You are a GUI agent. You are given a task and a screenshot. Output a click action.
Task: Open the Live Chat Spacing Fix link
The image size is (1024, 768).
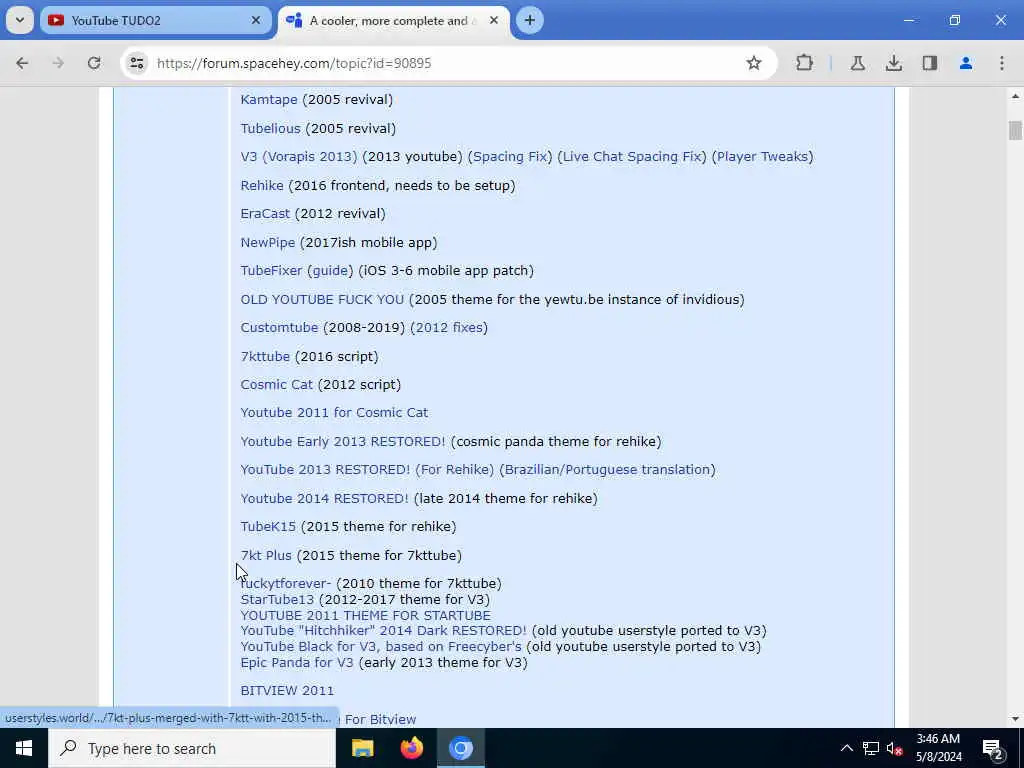632,157
